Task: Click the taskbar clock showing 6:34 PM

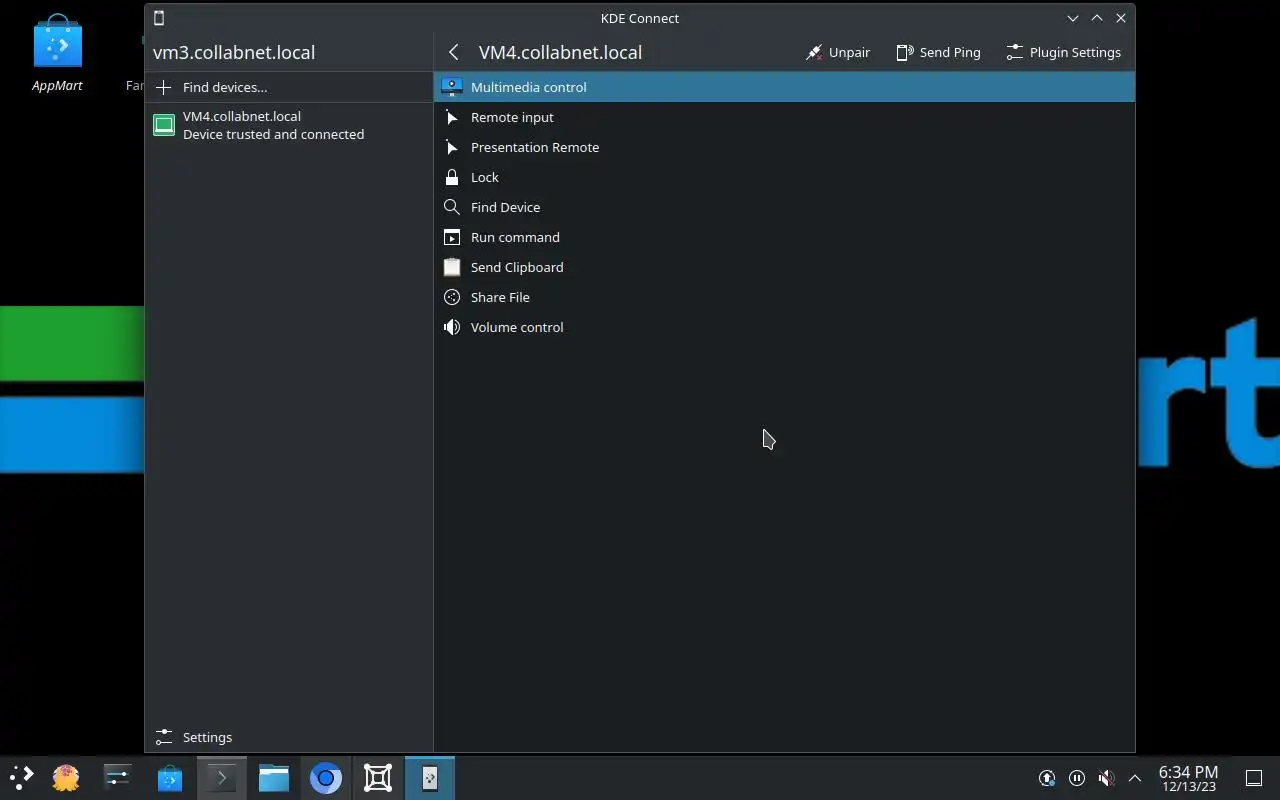Action: tap(1188, 777)
